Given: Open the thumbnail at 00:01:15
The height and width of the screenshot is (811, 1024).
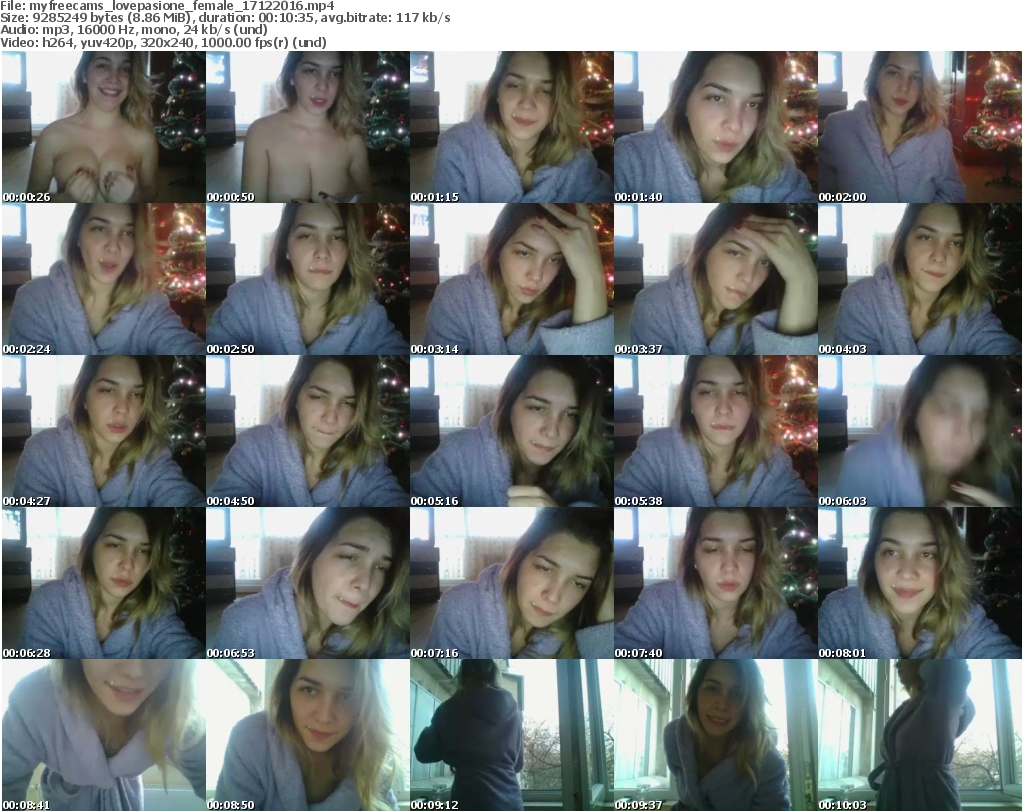Looking at the screenshot, I should coord(511,127).
